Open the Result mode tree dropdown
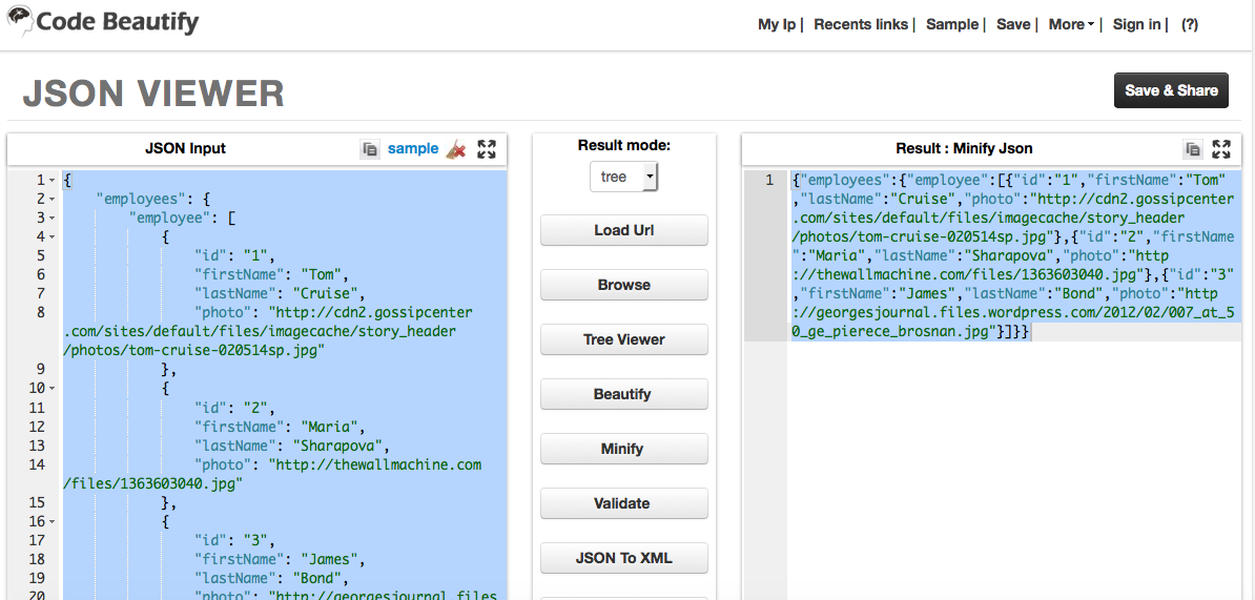Screen dimensions: 1255x600 pyautogui.click(x=623, y=177)
